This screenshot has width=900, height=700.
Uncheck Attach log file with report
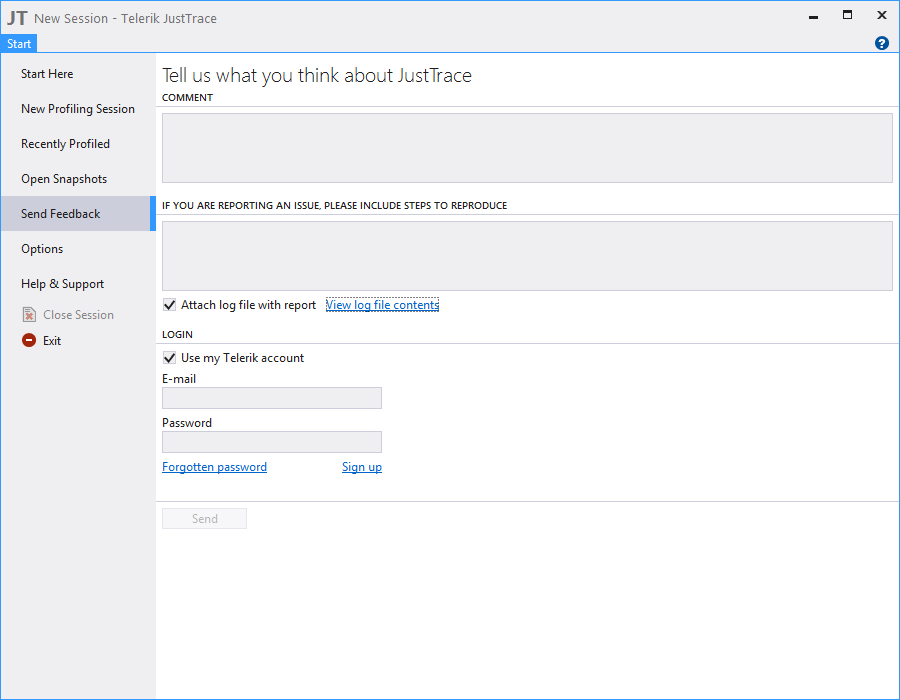pyautogui.click(x=169, y=305)
